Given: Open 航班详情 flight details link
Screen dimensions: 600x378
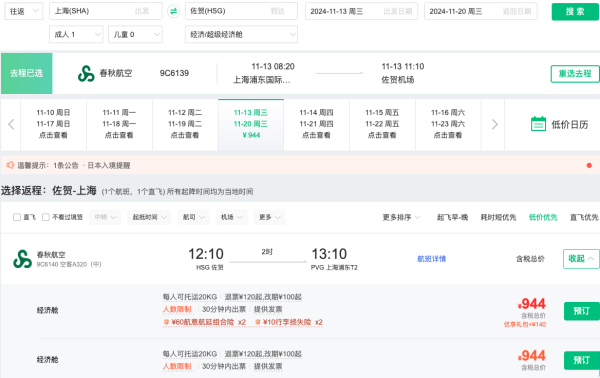Looking at the screenshot, I should tap(431, 259).
